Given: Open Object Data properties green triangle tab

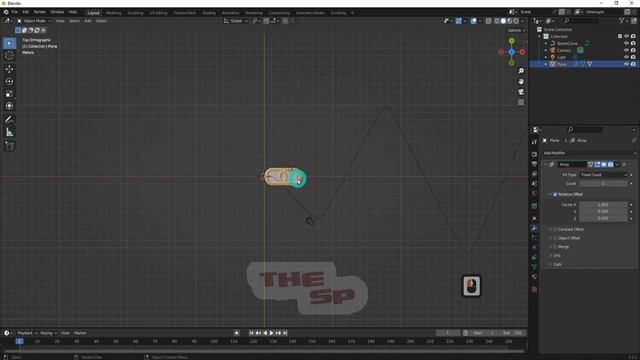Looking at the screenshot, I should click(534, 267).
